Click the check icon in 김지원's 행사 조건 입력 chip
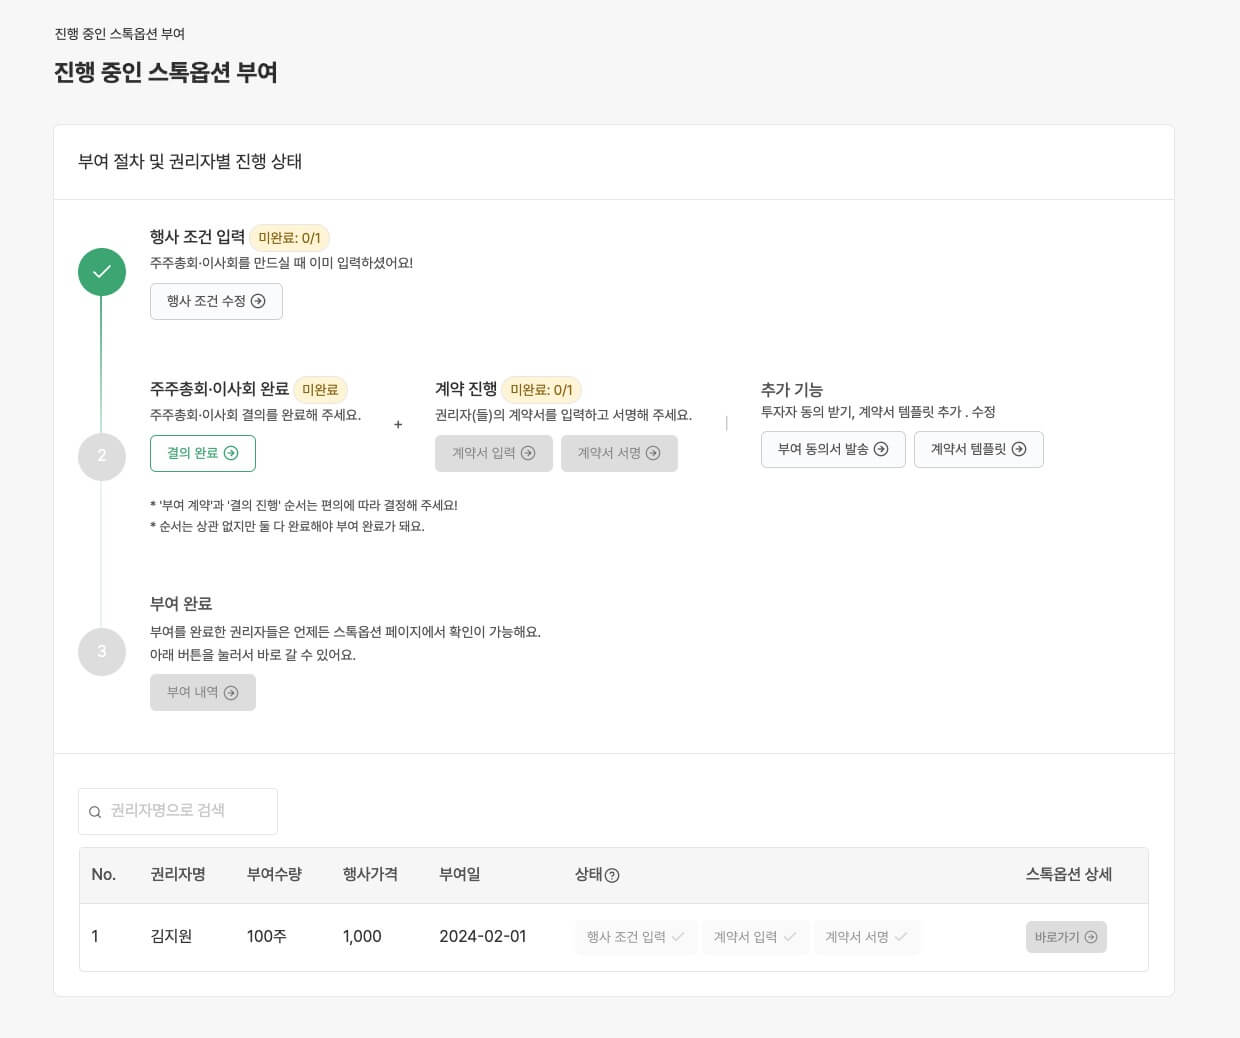Image resolution: width=1240 pixels, height=1038 pixels. point(679,937)
